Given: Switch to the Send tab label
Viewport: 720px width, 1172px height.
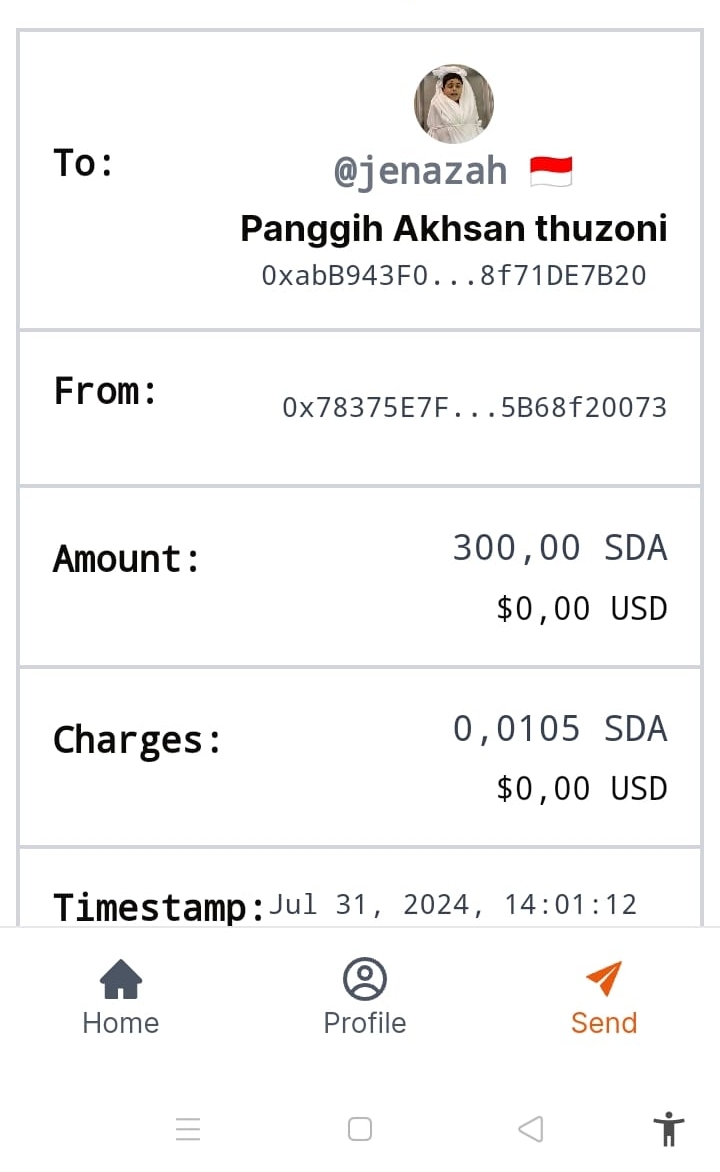Looking at the screenshot, I should tap(604, 1023).
